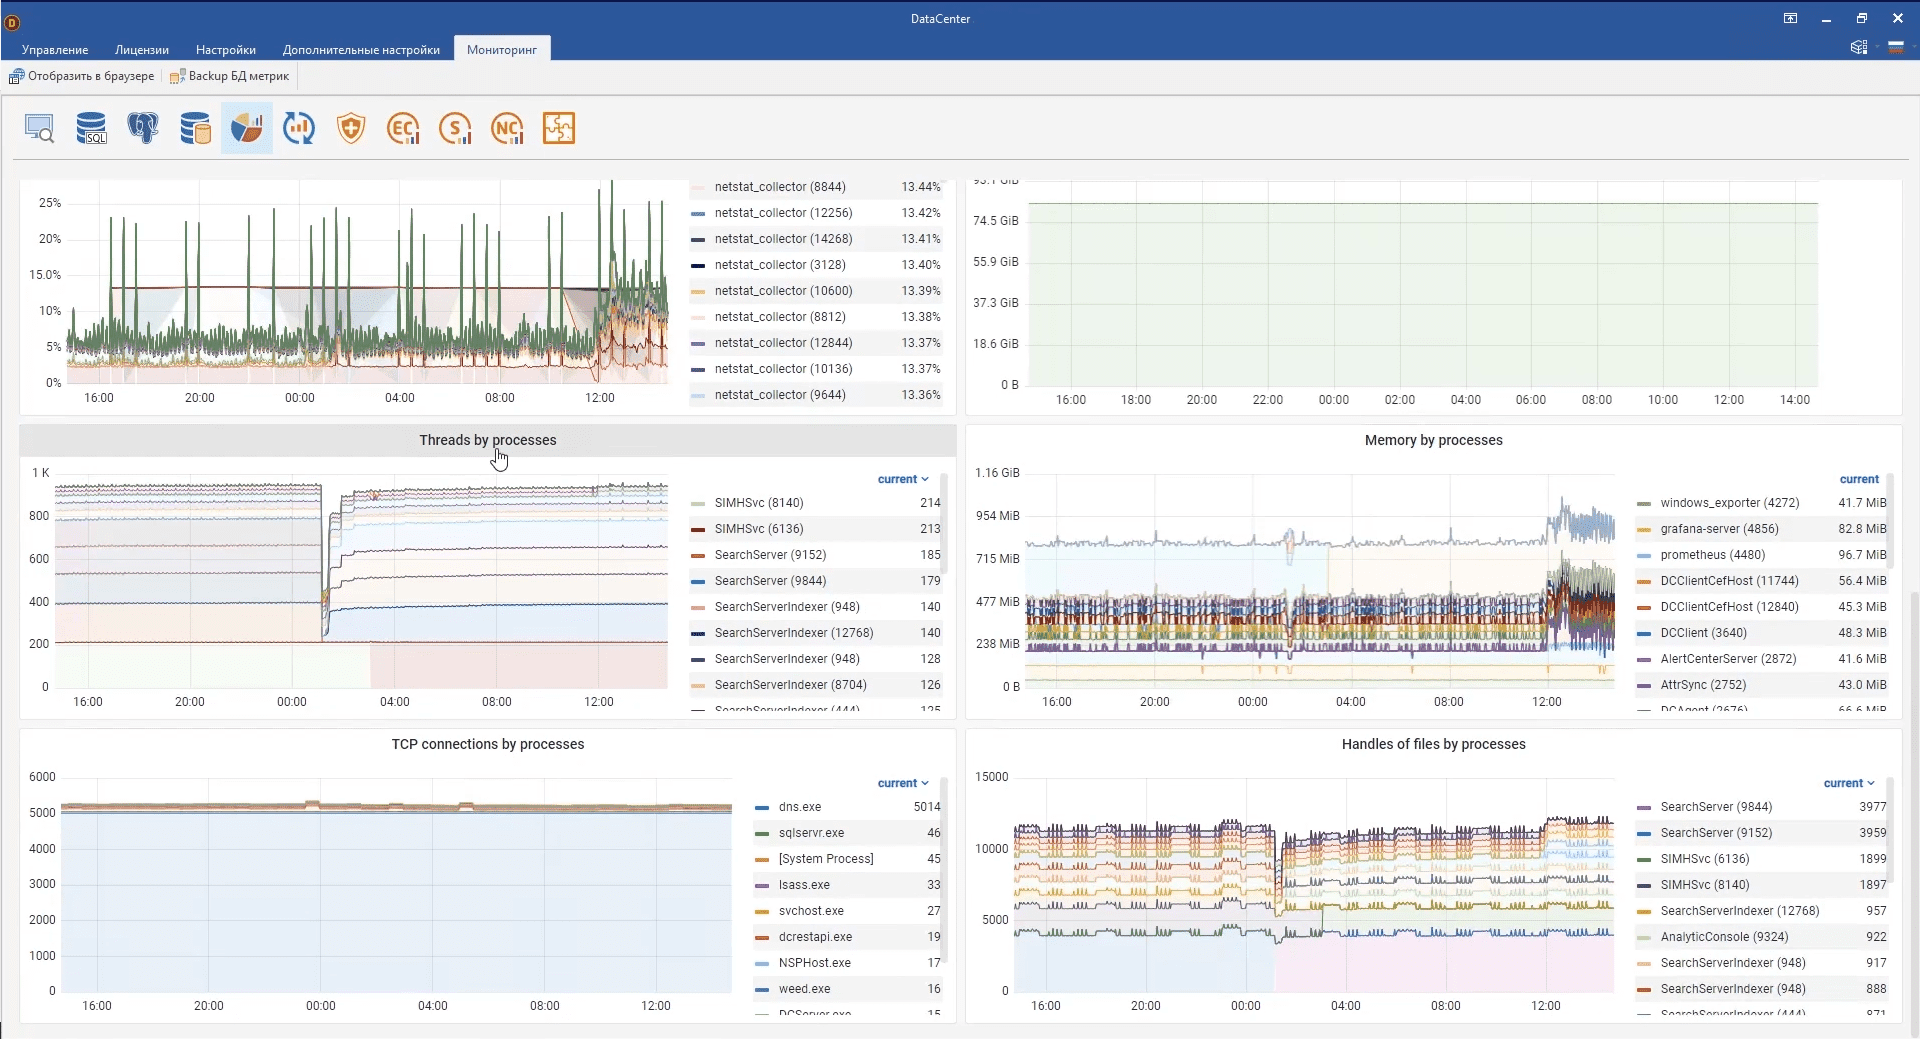
Task: Click 'Backup БД метрик' toolbar button
Action: coord(230,76)
